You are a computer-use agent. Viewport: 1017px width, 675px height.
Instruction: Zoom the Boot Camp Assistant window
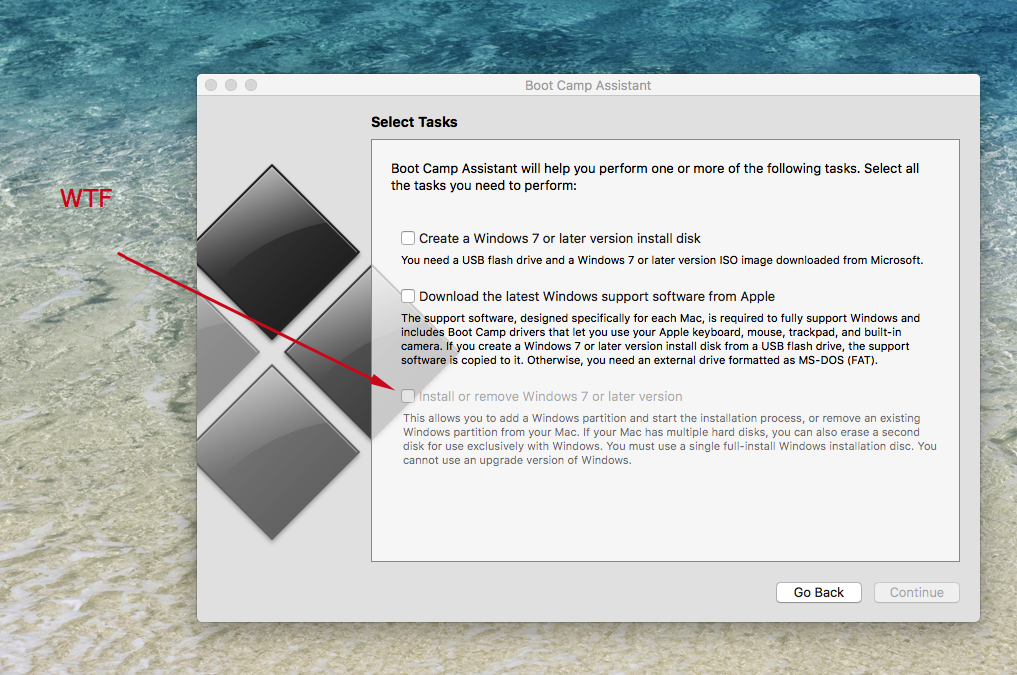tap(251, 85)
